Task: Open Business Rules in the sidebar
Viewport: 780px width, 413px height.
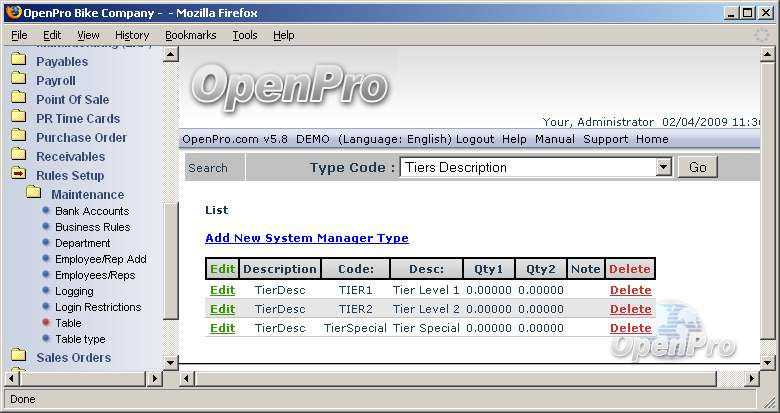Action: (92, 227)
